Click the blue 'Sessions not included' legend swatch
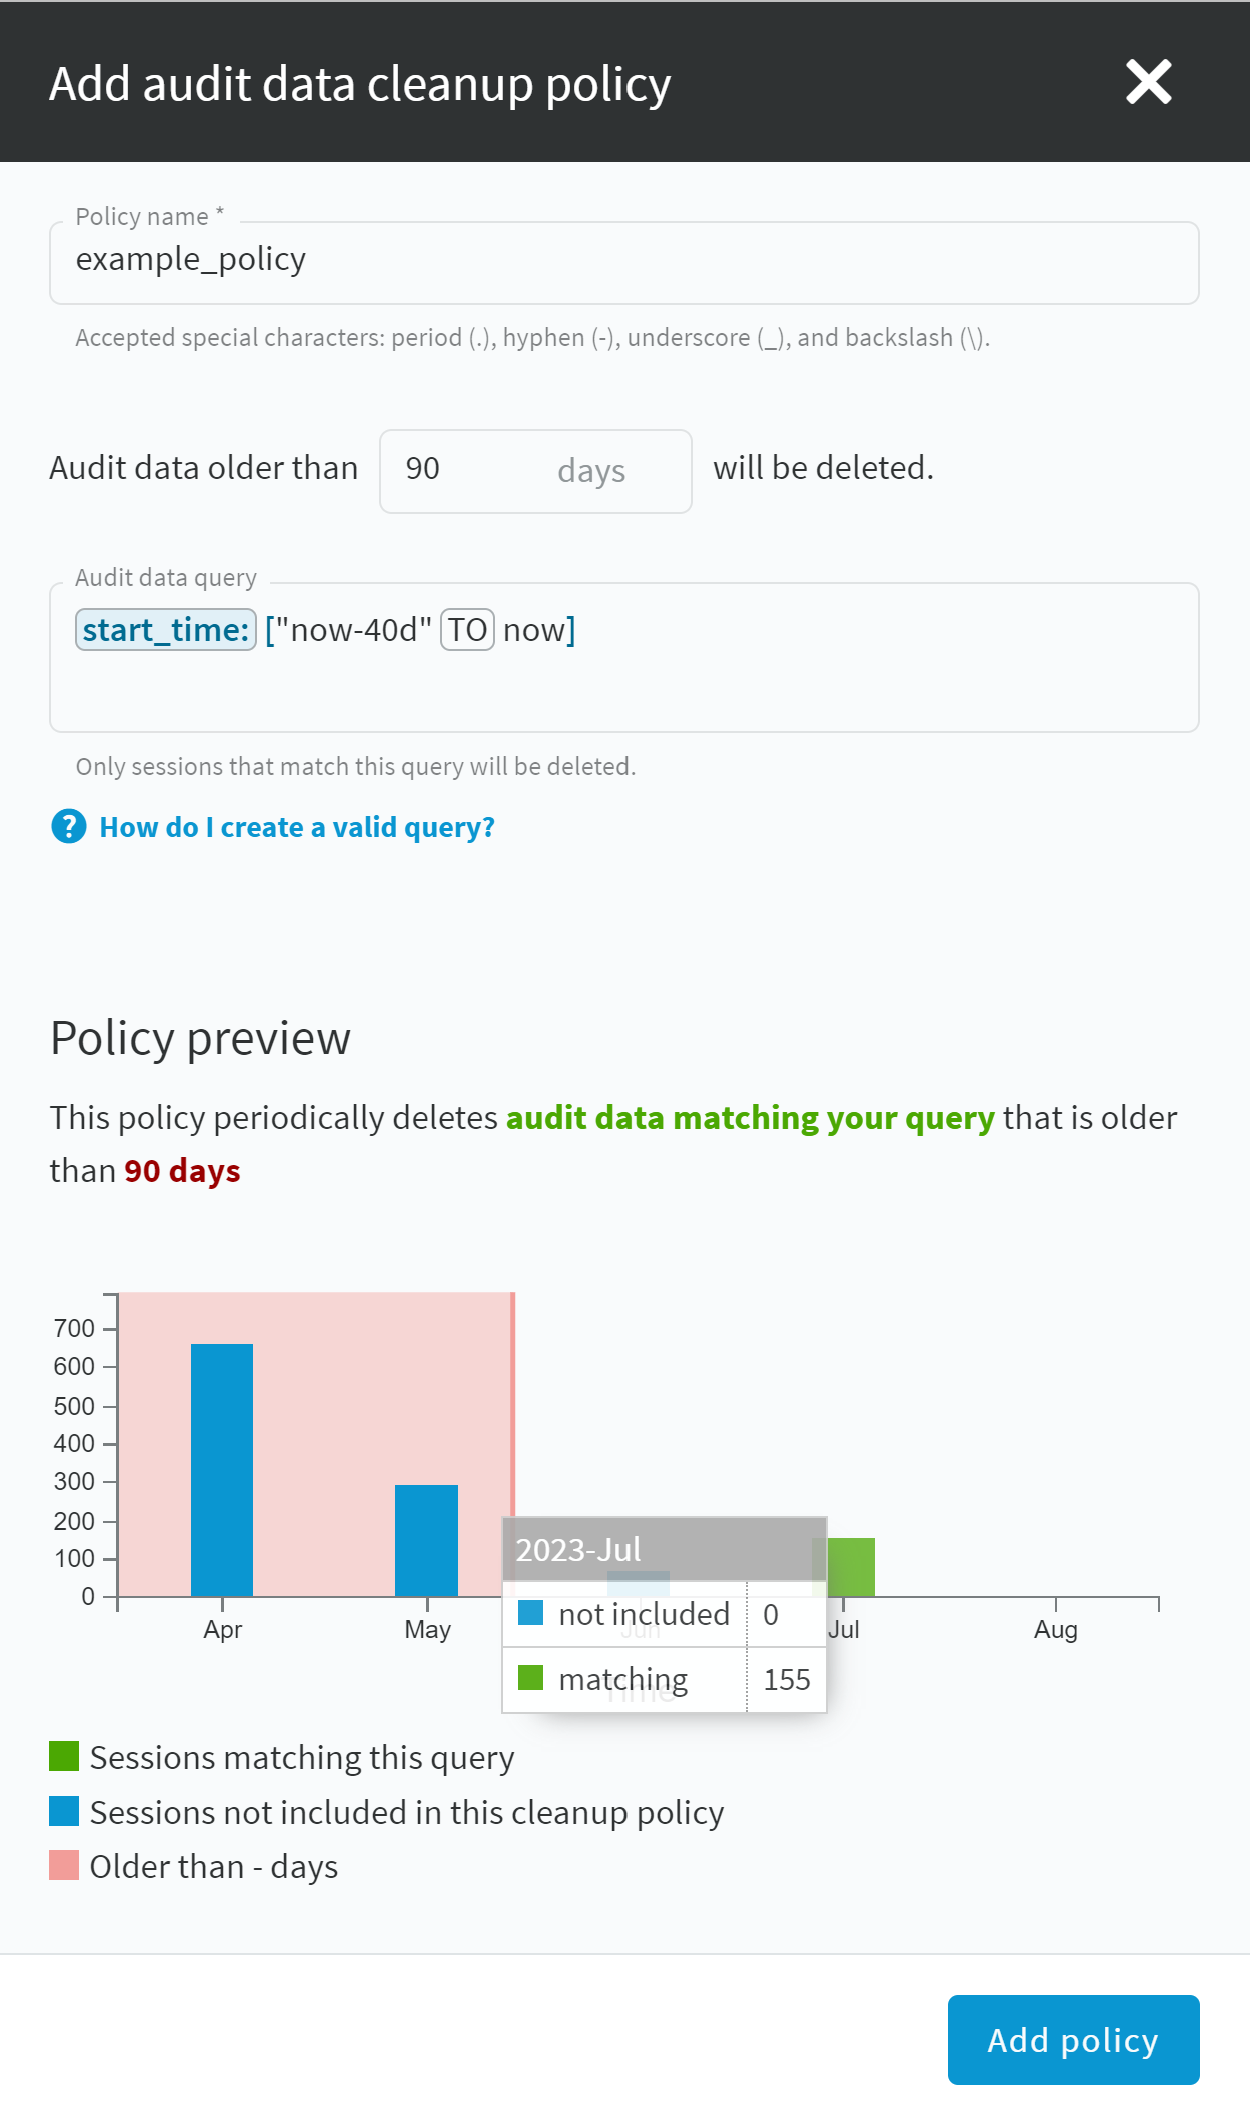 pos(64,1811)
